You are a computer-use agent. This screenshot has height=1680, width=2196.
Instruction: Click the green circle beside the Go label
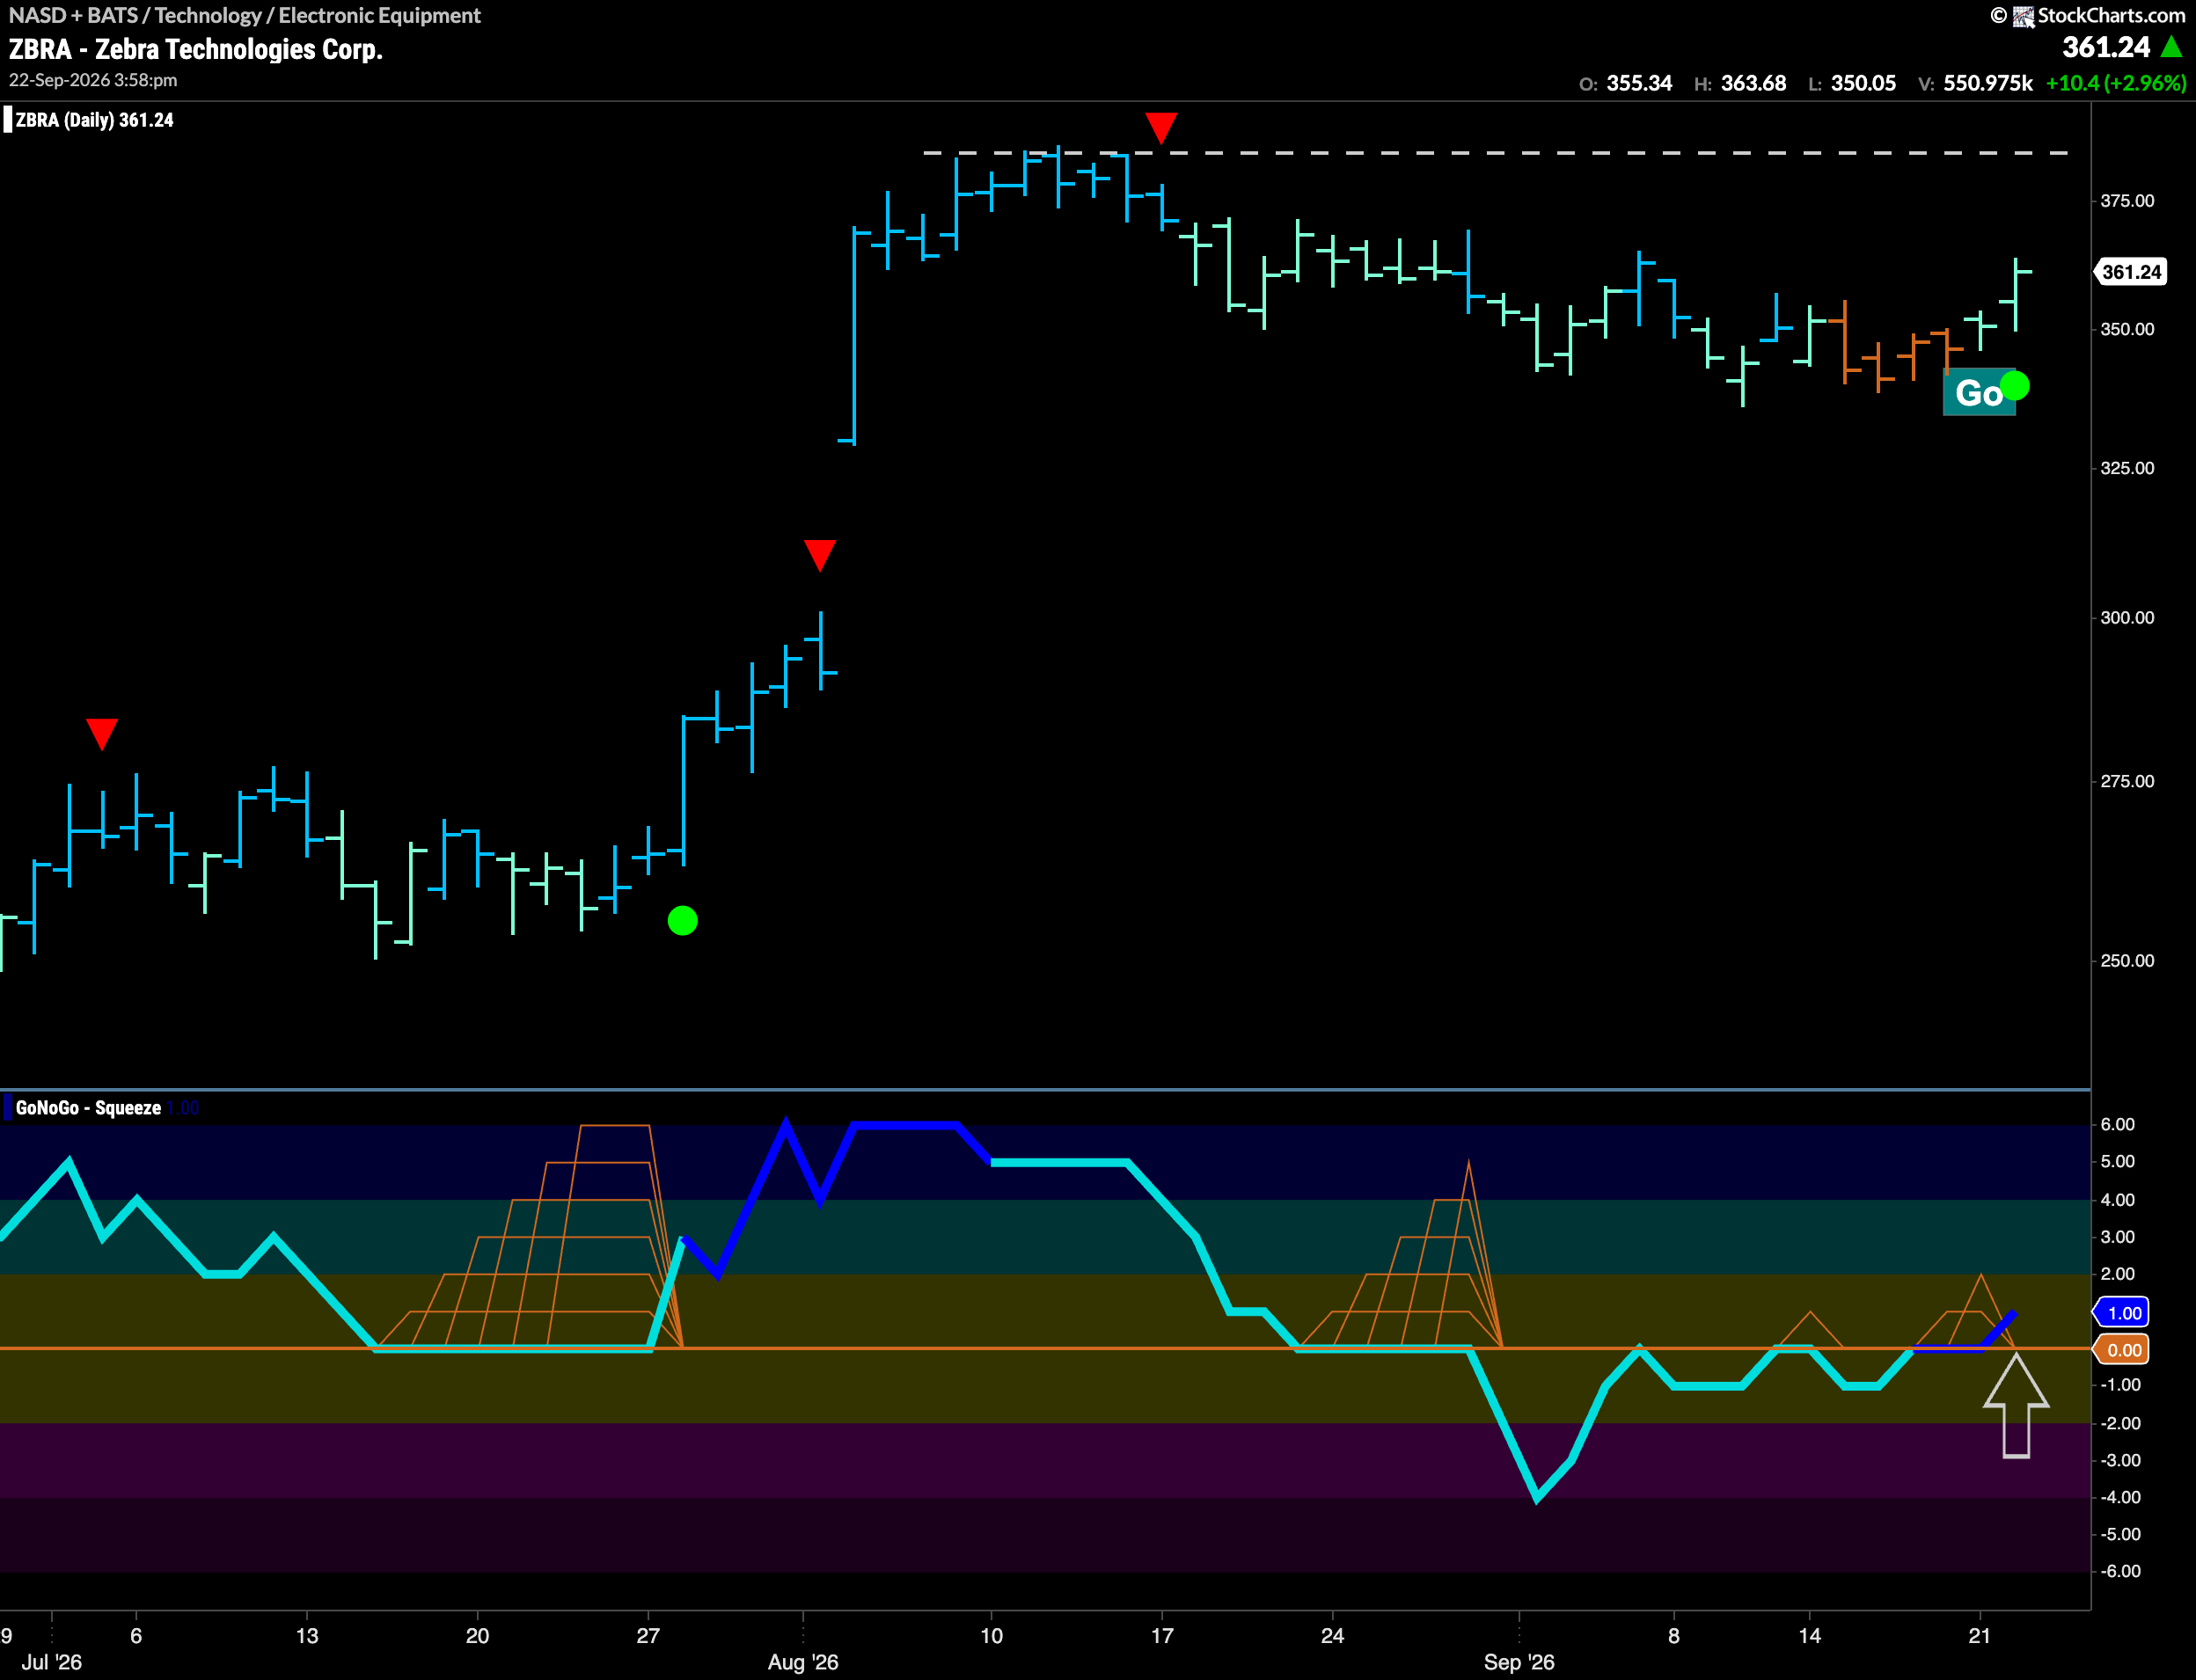coord(2014,386)
